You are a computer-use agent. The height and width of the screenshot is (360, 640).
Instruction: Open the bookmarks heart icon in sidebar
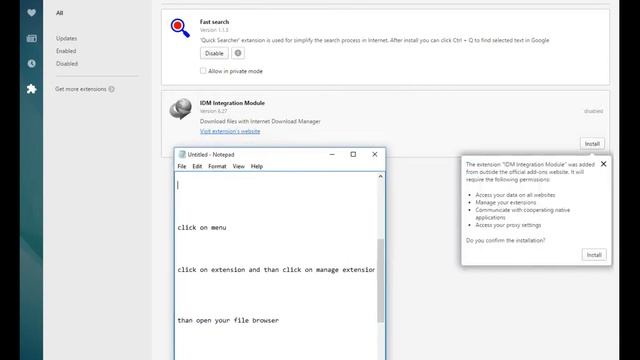31,13
